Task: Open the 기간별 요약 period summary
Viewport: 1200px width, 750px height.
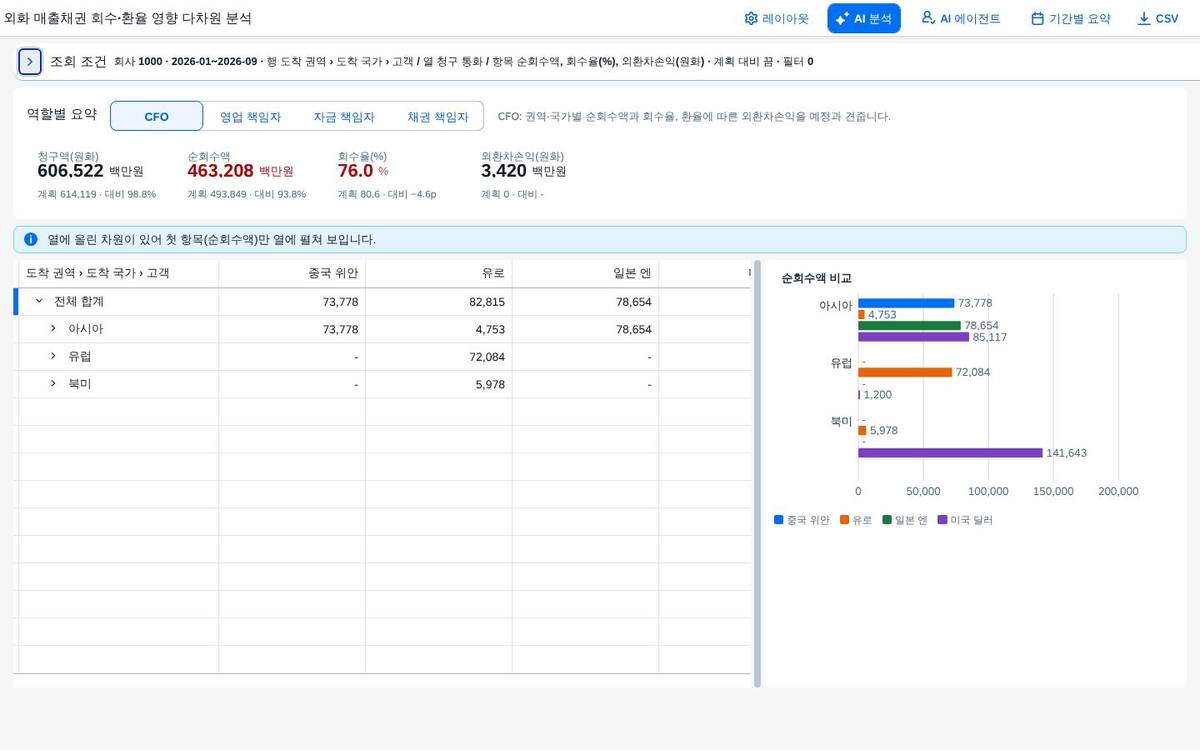Action: [1070, 18]
